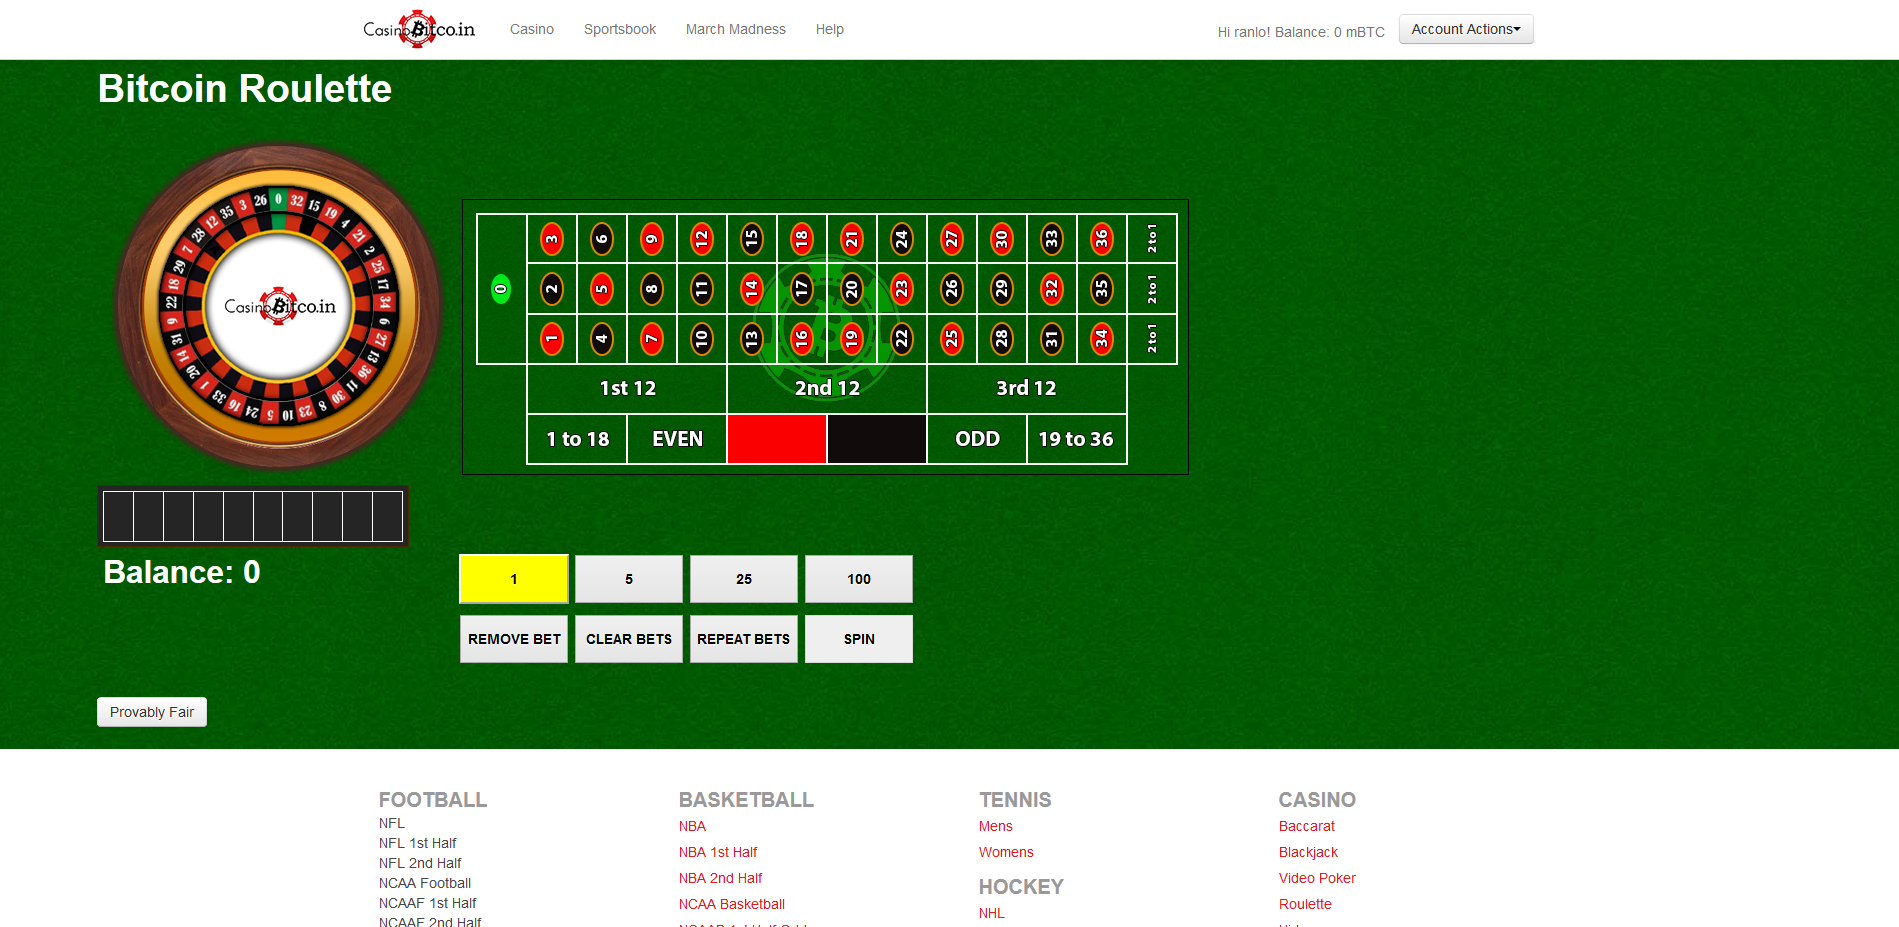The image size is (1899, 927).
Task: Bet on red number 36 chip
Action: click(x=1102, y=239)
